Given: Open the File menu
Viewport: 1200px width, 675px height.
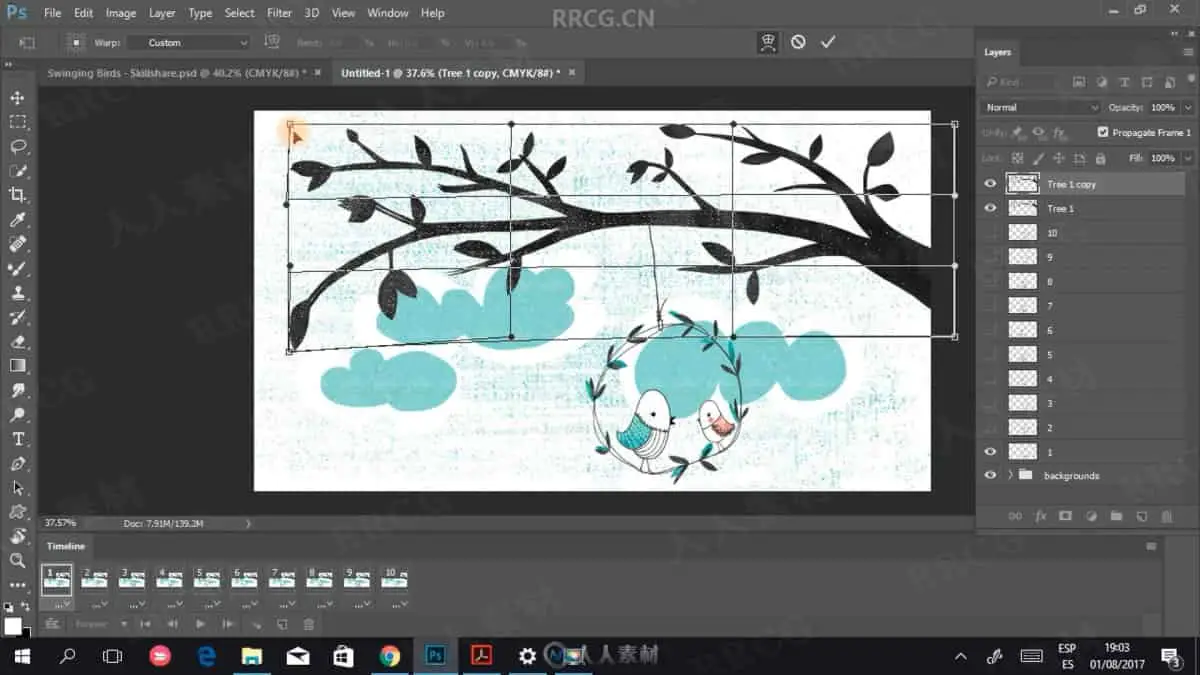Looking at the screenshot, I should pos(52,13).
